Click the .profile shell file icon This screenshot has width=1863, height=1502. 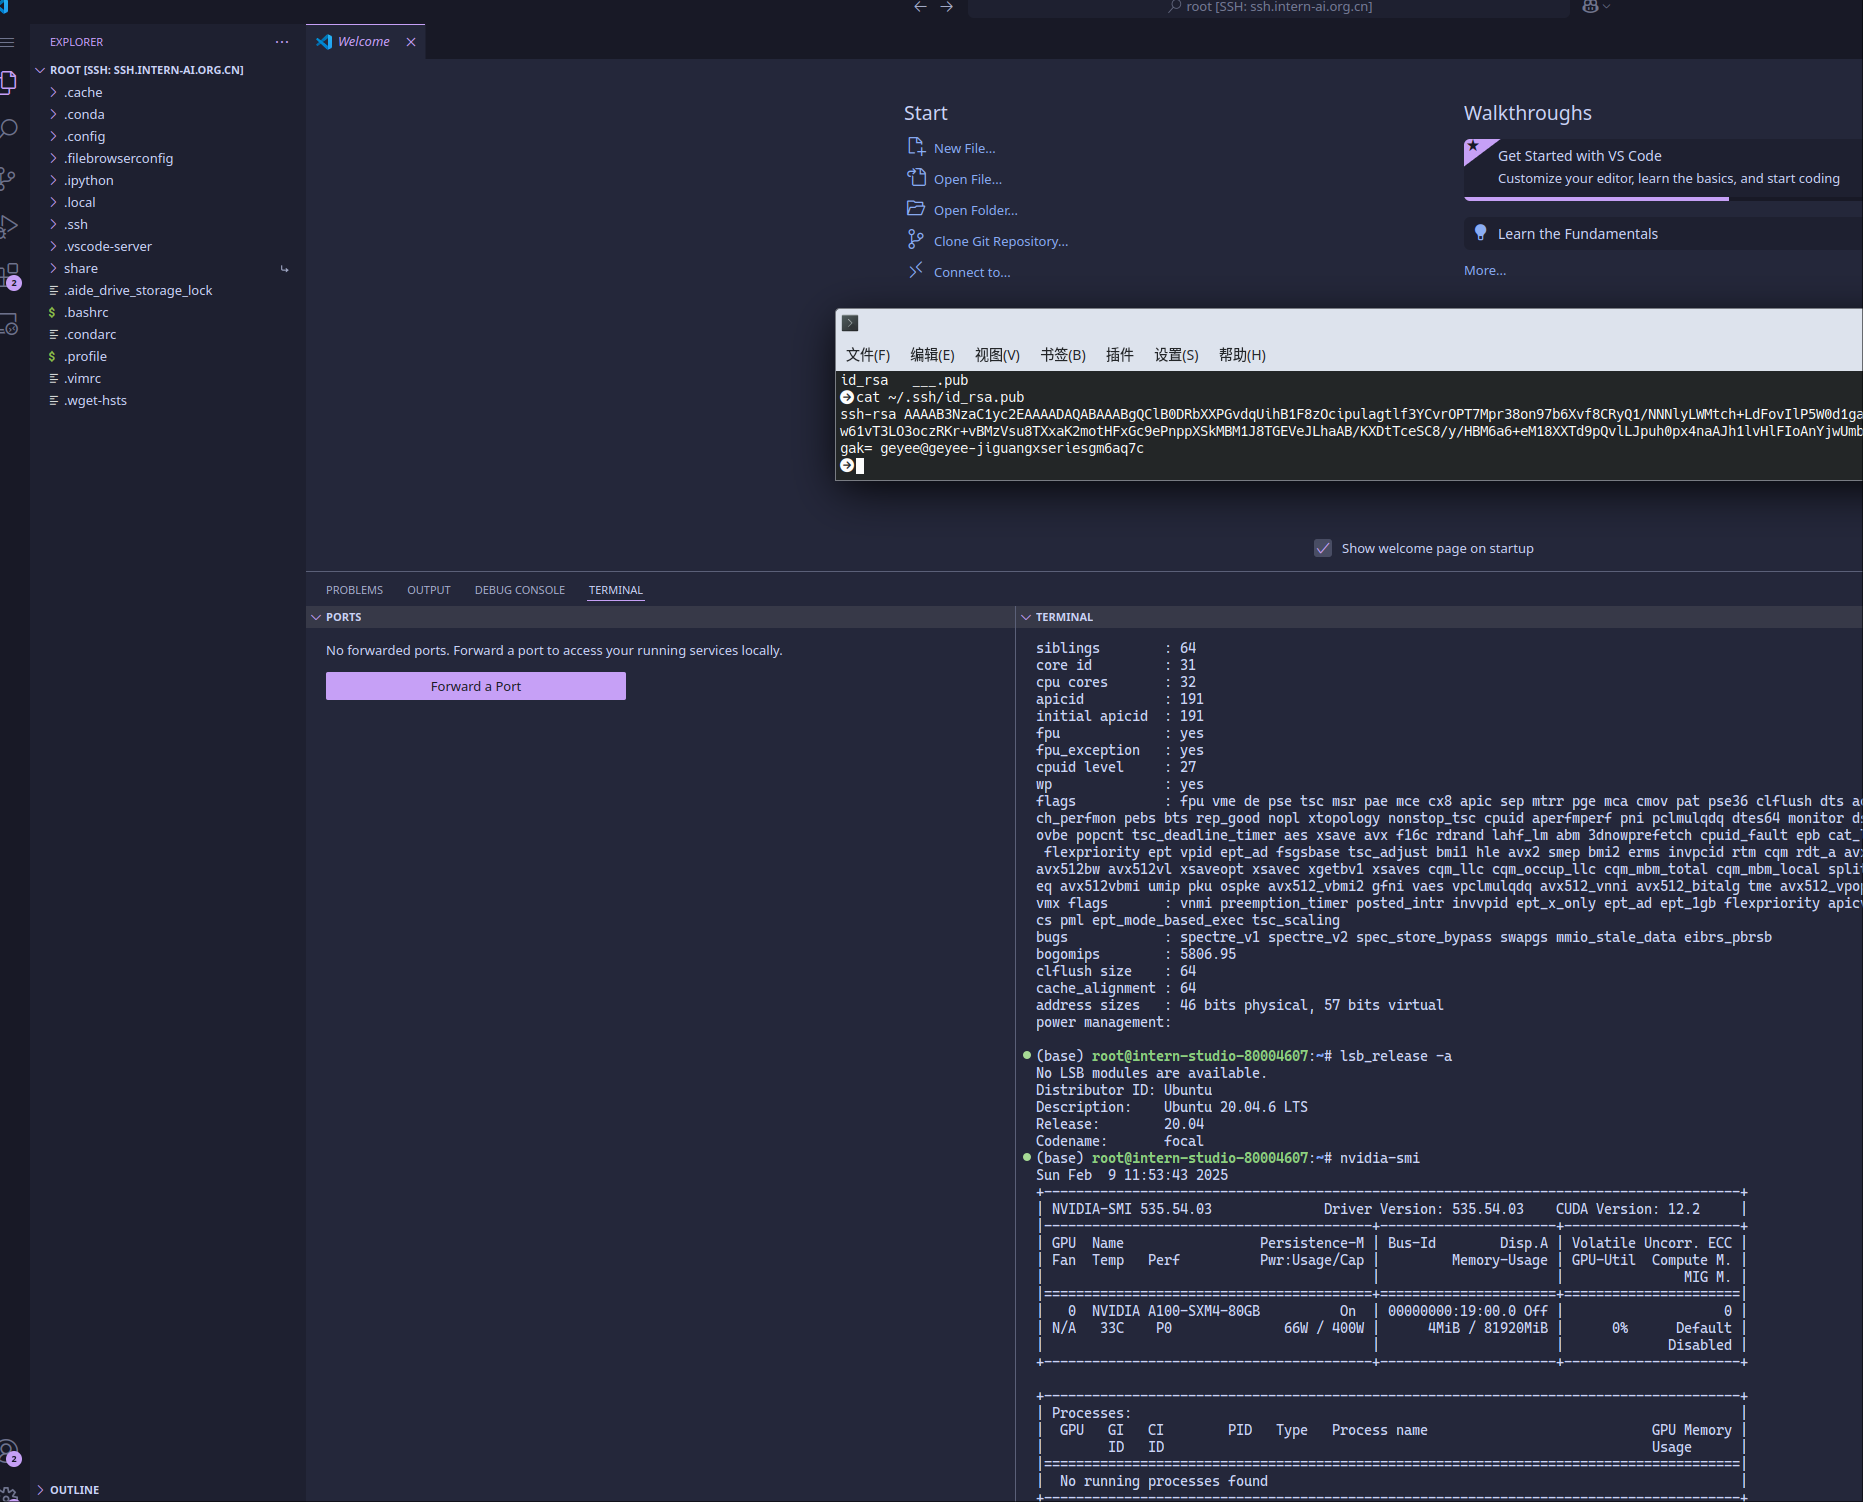tap(52, 357)
